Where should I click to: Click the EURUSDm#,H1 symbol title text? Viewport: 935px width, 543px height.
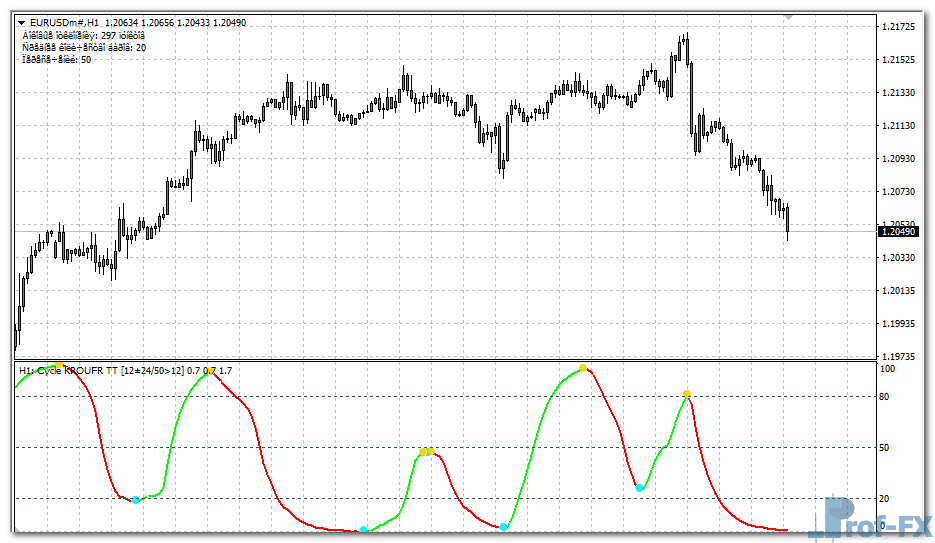pos(64,22)
